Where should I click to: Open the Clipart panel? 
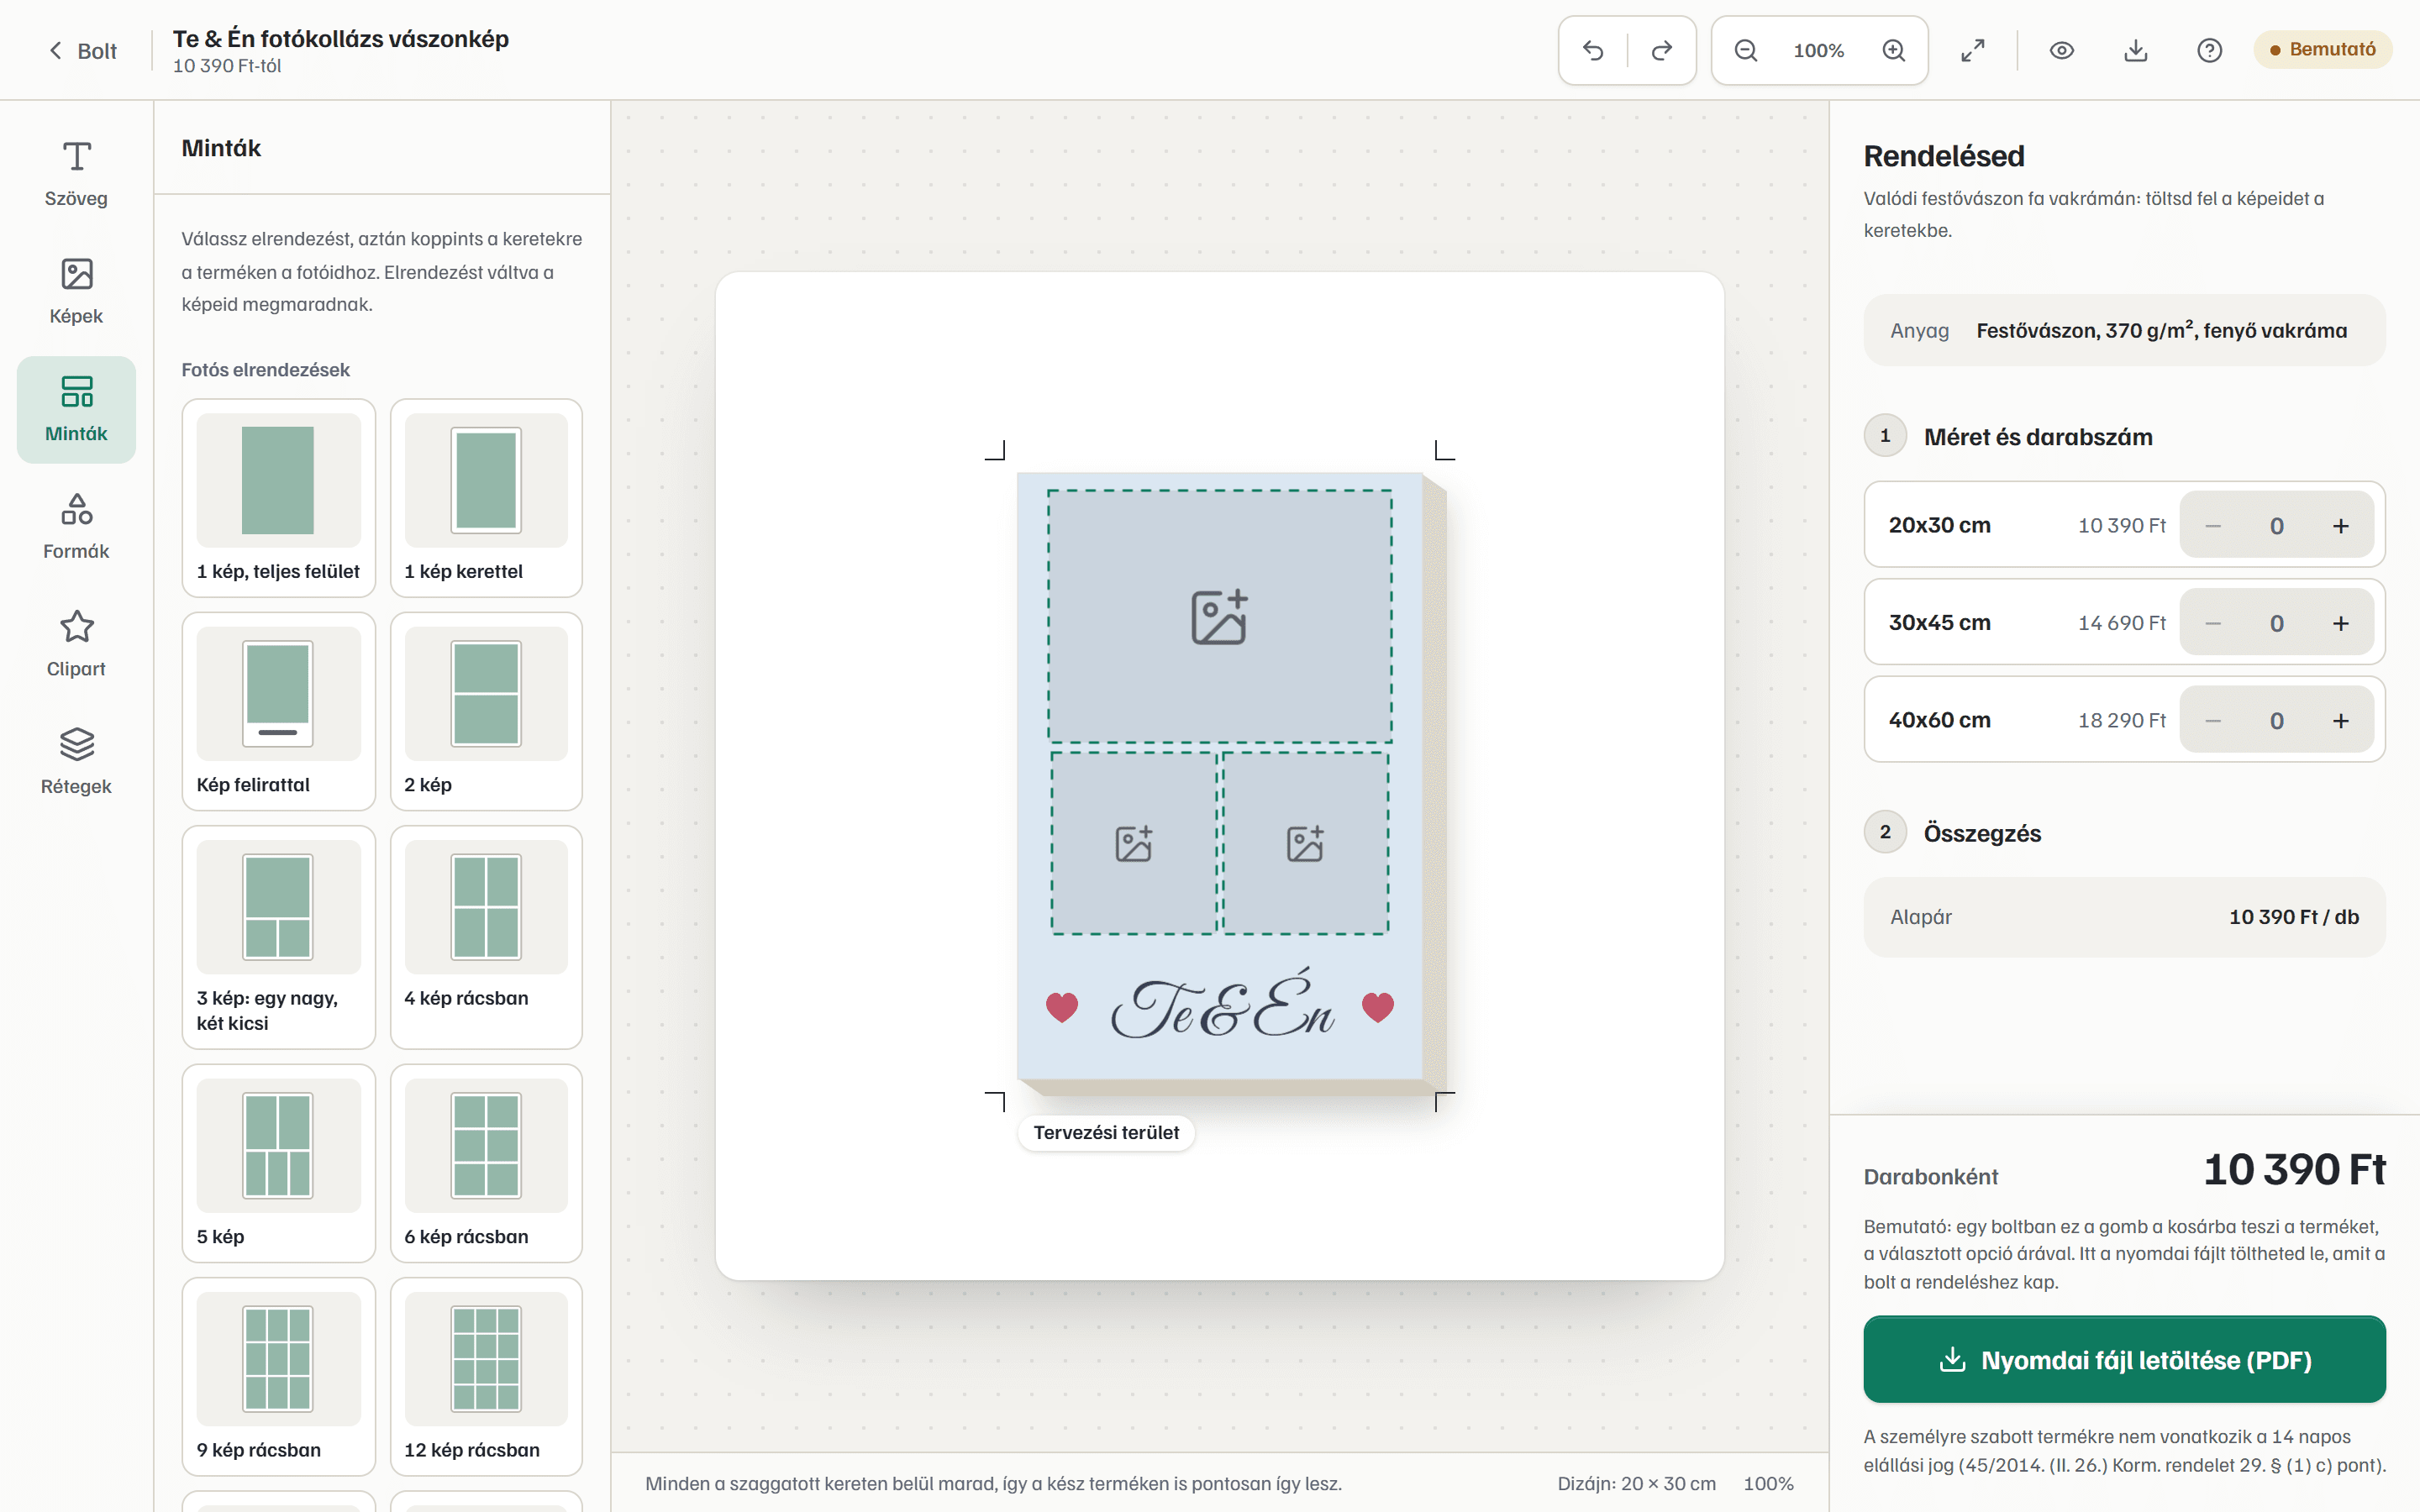coord(76,645)
